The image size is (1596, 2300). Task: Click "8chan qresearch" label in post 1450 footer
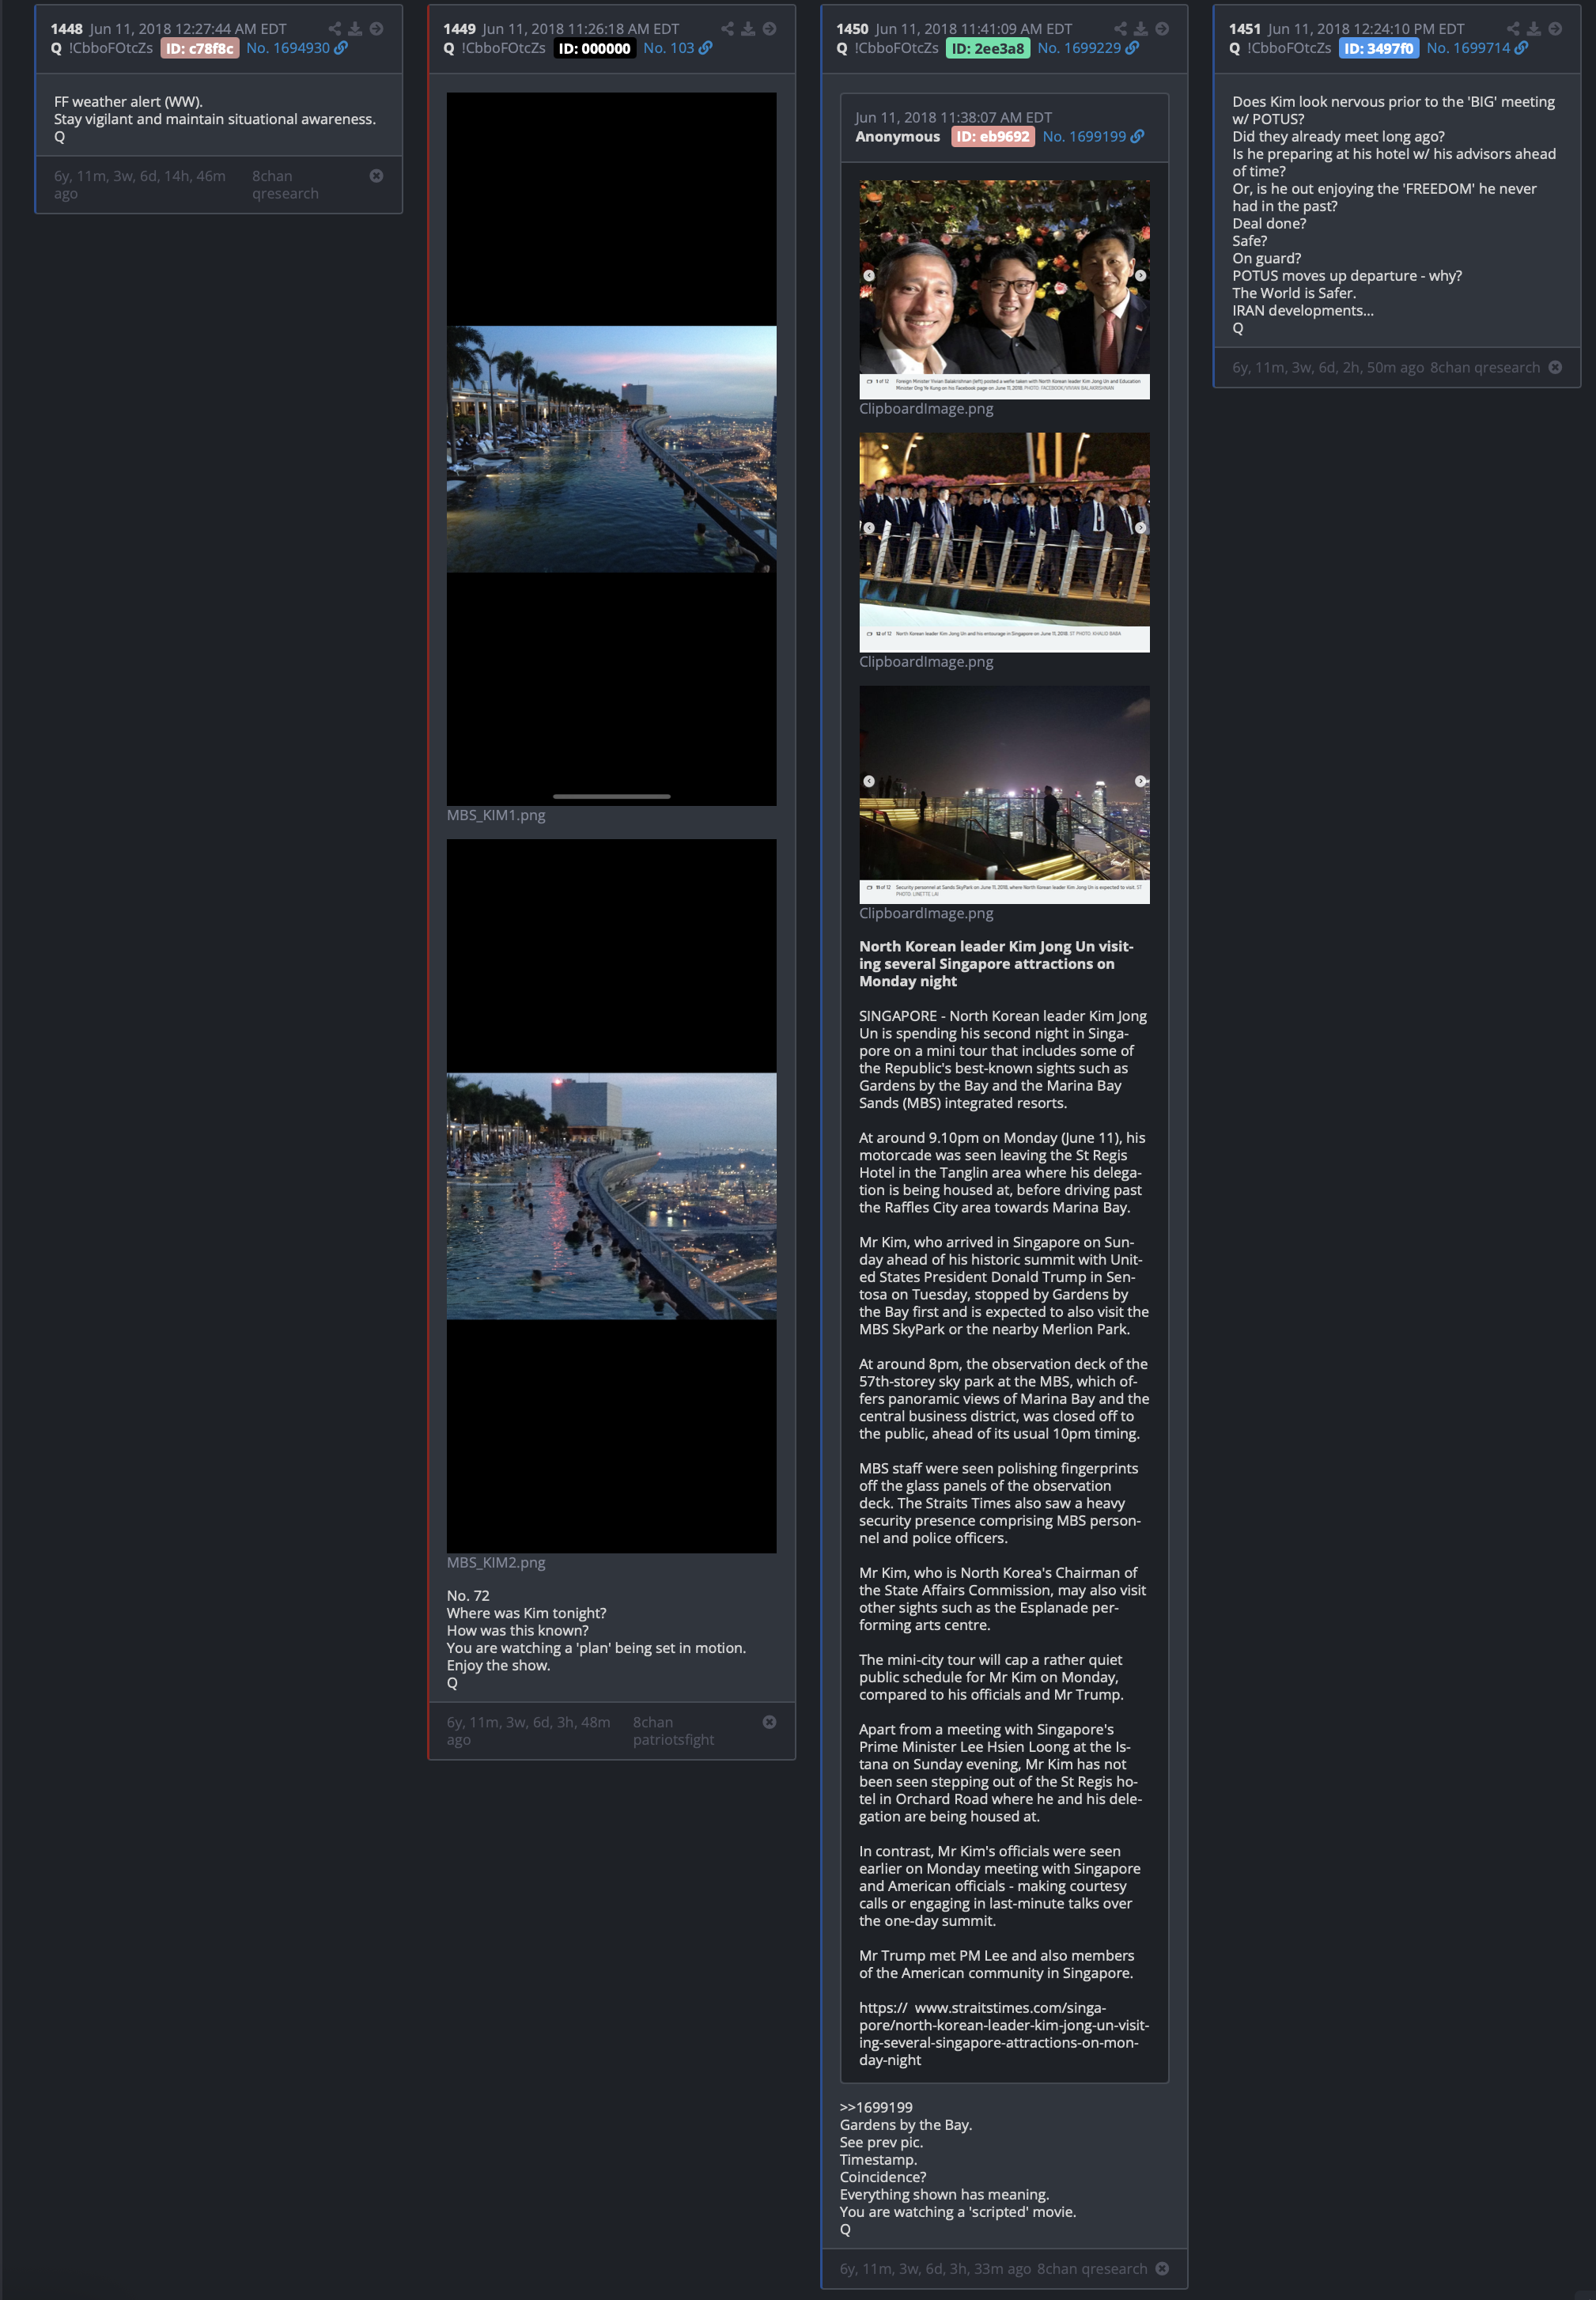[x=1092, y=2268]
